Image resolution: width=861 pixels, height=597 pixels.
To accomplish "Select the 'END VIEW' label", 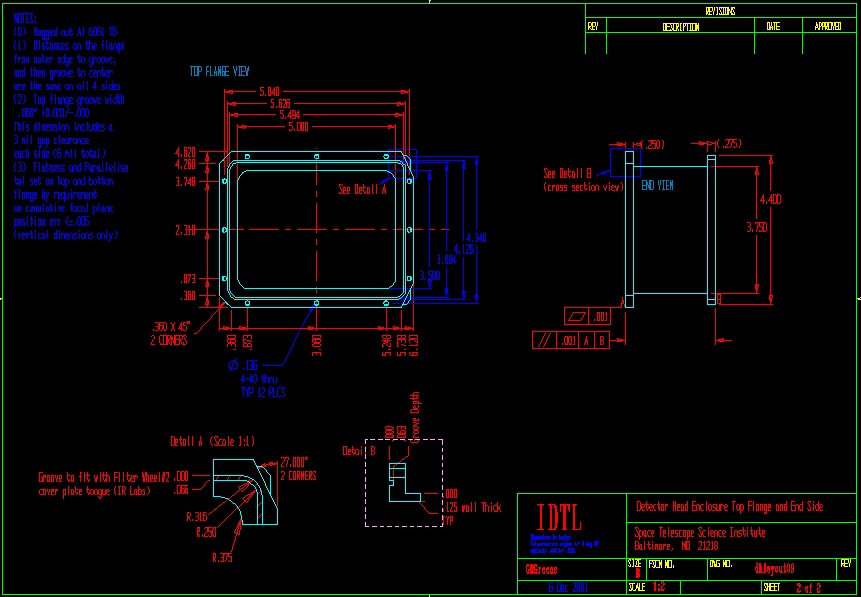I will point(657,185).
